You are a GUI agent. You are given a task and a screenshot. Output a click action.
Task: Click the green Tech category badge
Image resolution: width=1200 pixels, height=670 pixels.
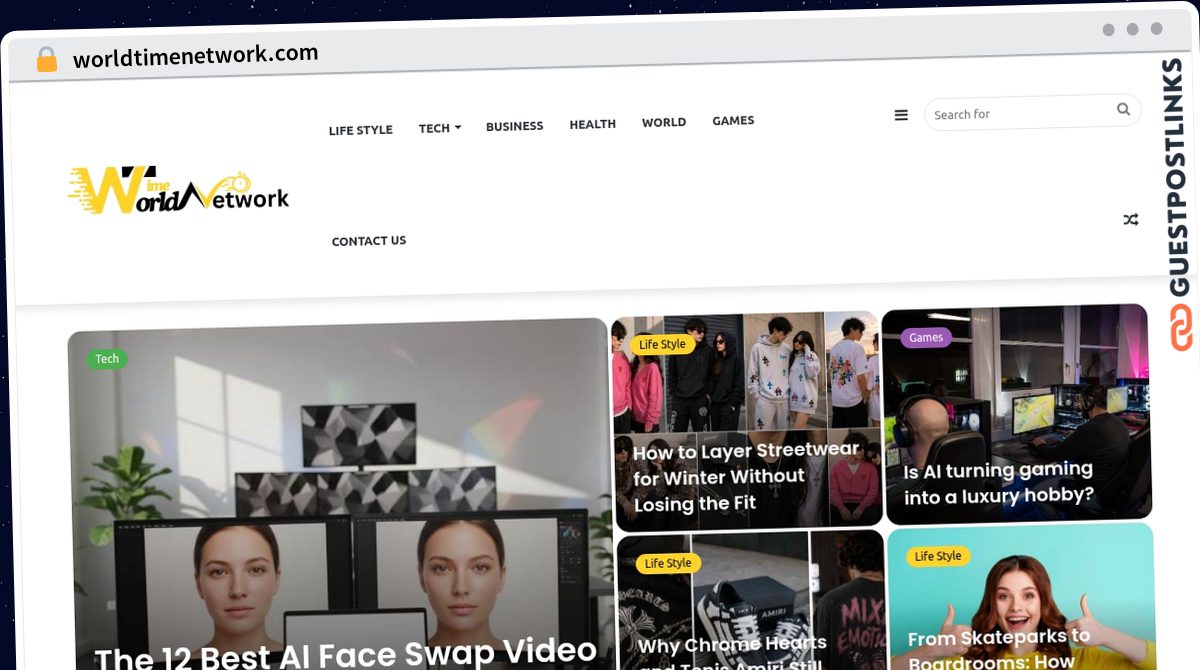pyautogui.click(x=107, y=359)
